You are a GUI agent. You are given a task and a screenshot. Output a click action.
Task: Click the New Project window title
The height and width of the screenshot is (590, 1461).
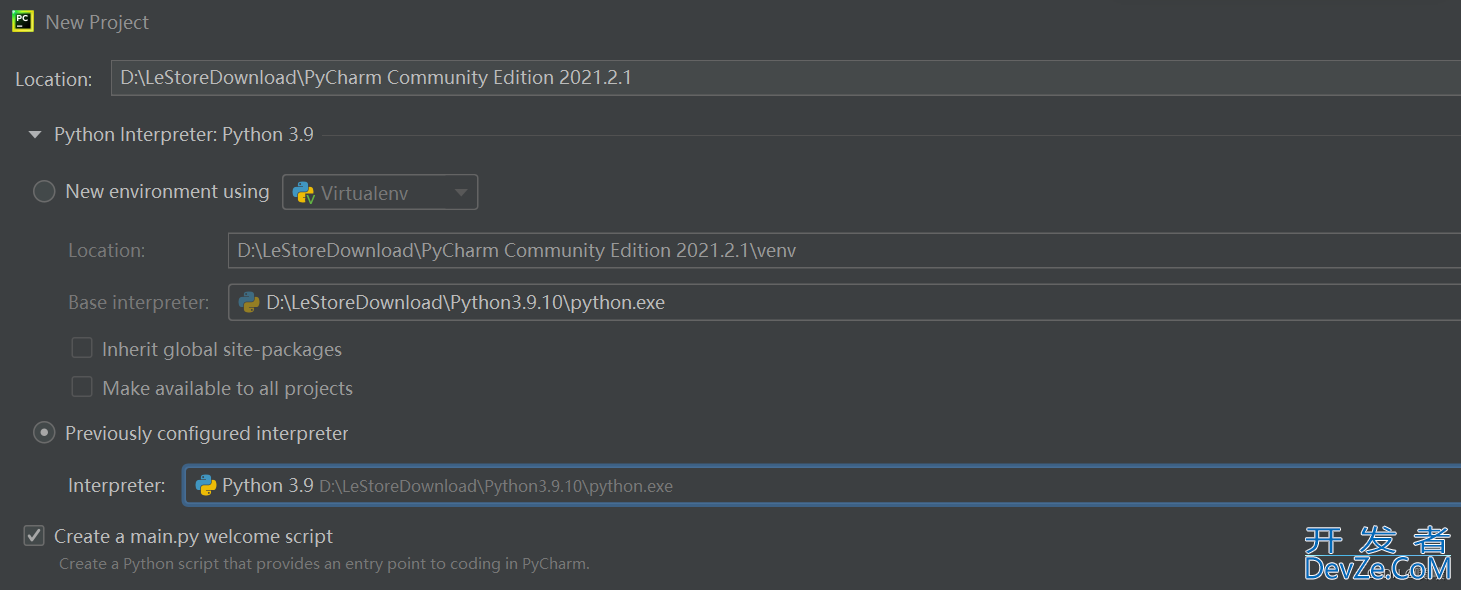(97, 22)
